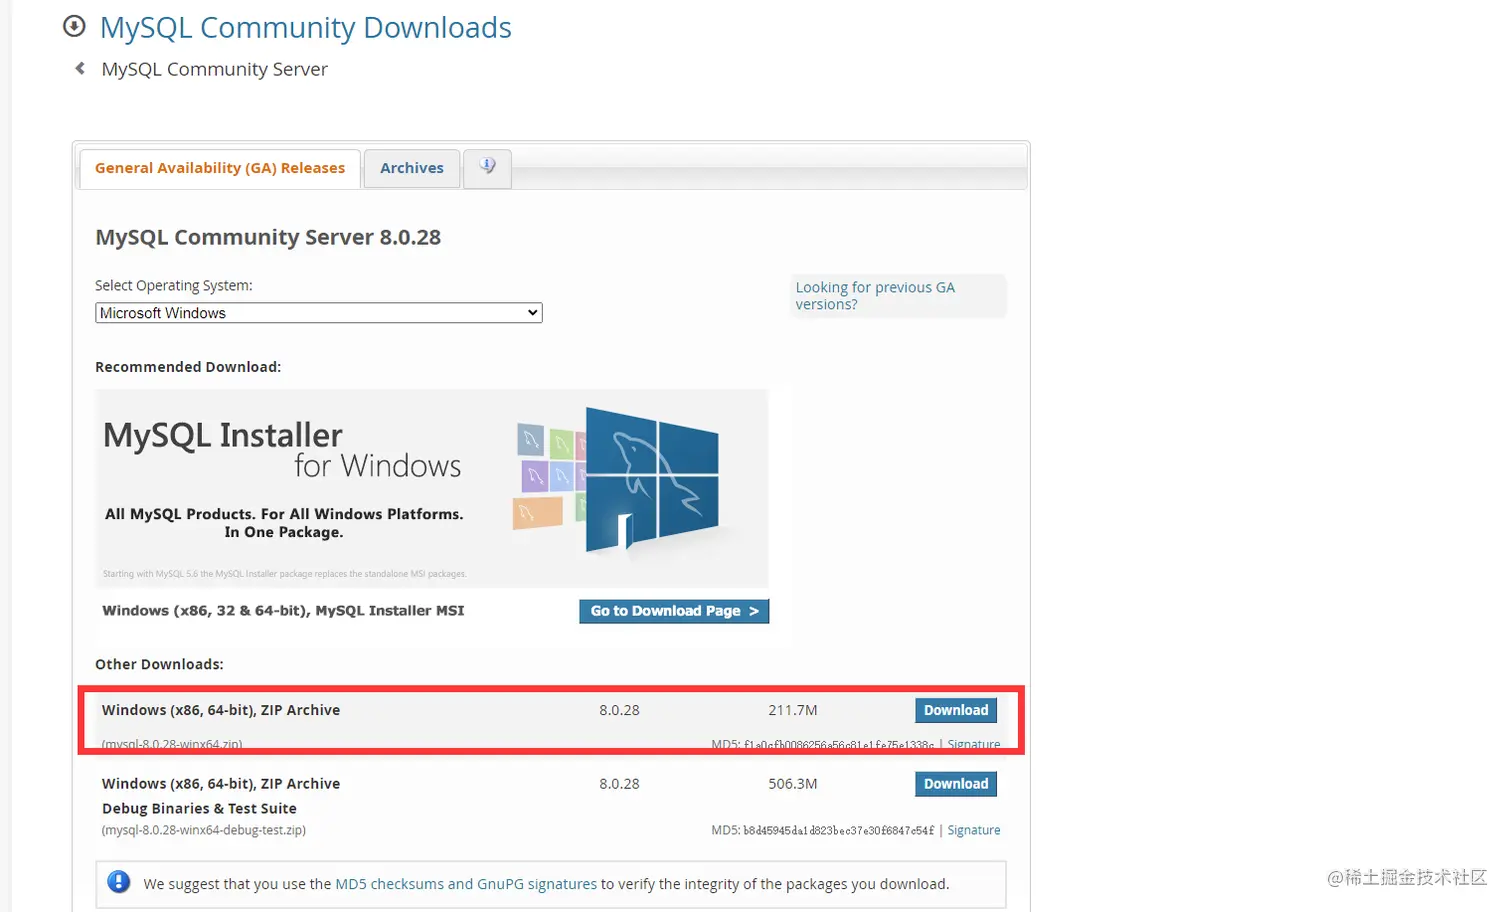Screen dimensions: 1512x912
Task: Switch to the Archives tab
Action: 412,168
